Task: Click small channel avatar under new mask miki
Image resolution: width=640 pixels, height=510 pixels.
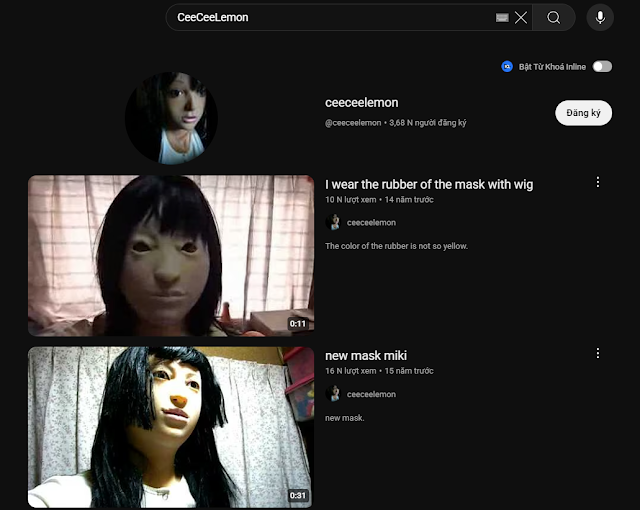Action: coord(333,394)
